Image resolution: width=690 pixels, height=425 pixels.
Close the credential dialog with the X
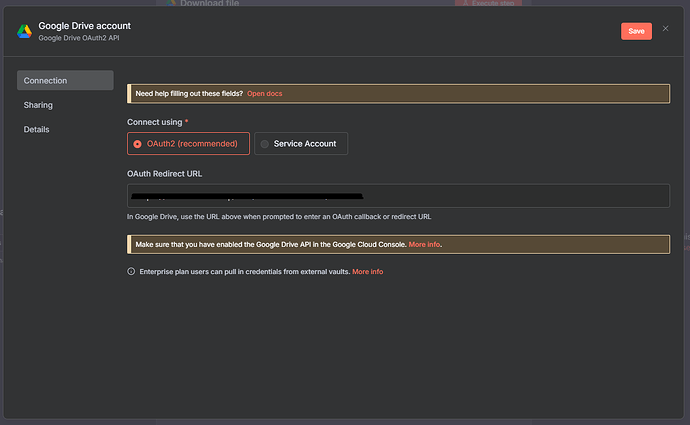pyautogui.click(x=666, y=28)
